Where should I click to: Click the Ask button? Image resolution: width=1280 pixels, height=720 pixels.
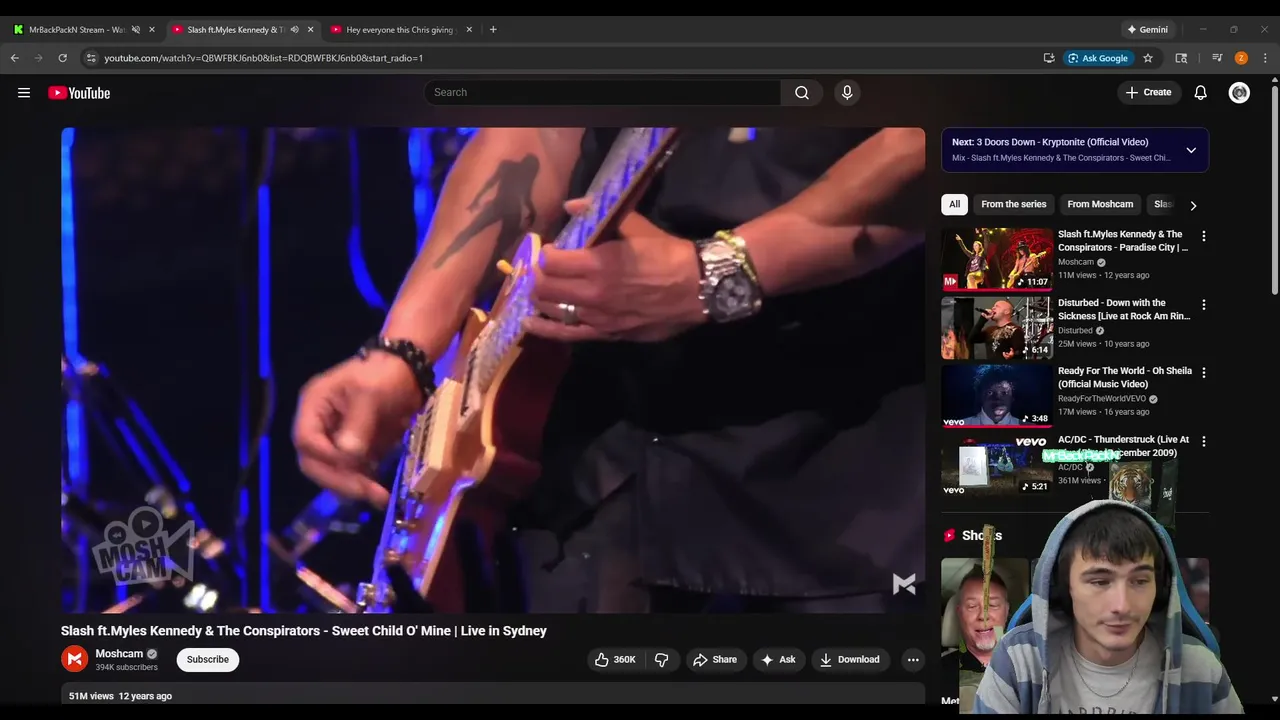(x=778, y=659)
